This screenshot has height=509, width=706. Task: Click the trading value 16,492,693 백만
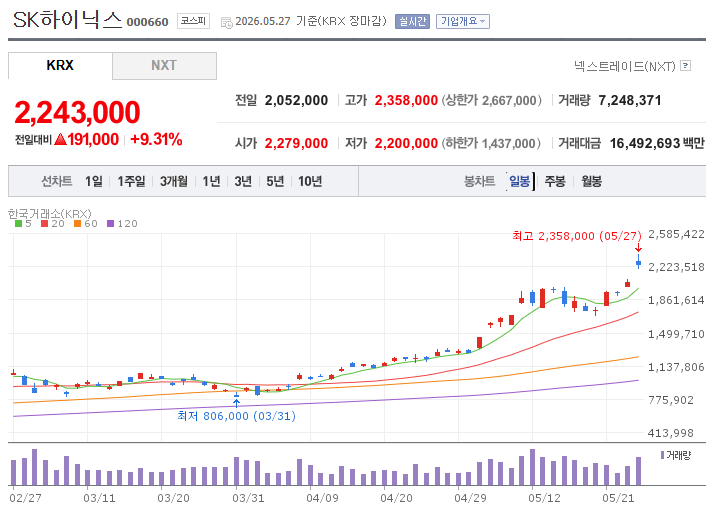[x=657, y=143]
